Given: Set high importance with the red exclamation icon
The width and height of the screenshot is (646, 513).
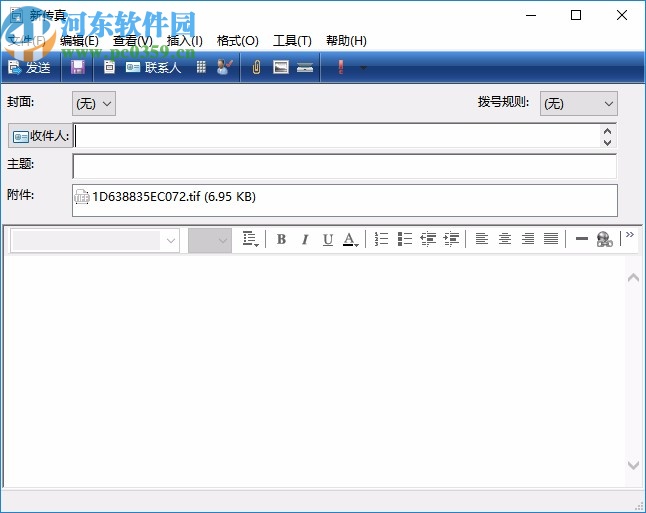Looking at the screenshot, I should point(341,67).
